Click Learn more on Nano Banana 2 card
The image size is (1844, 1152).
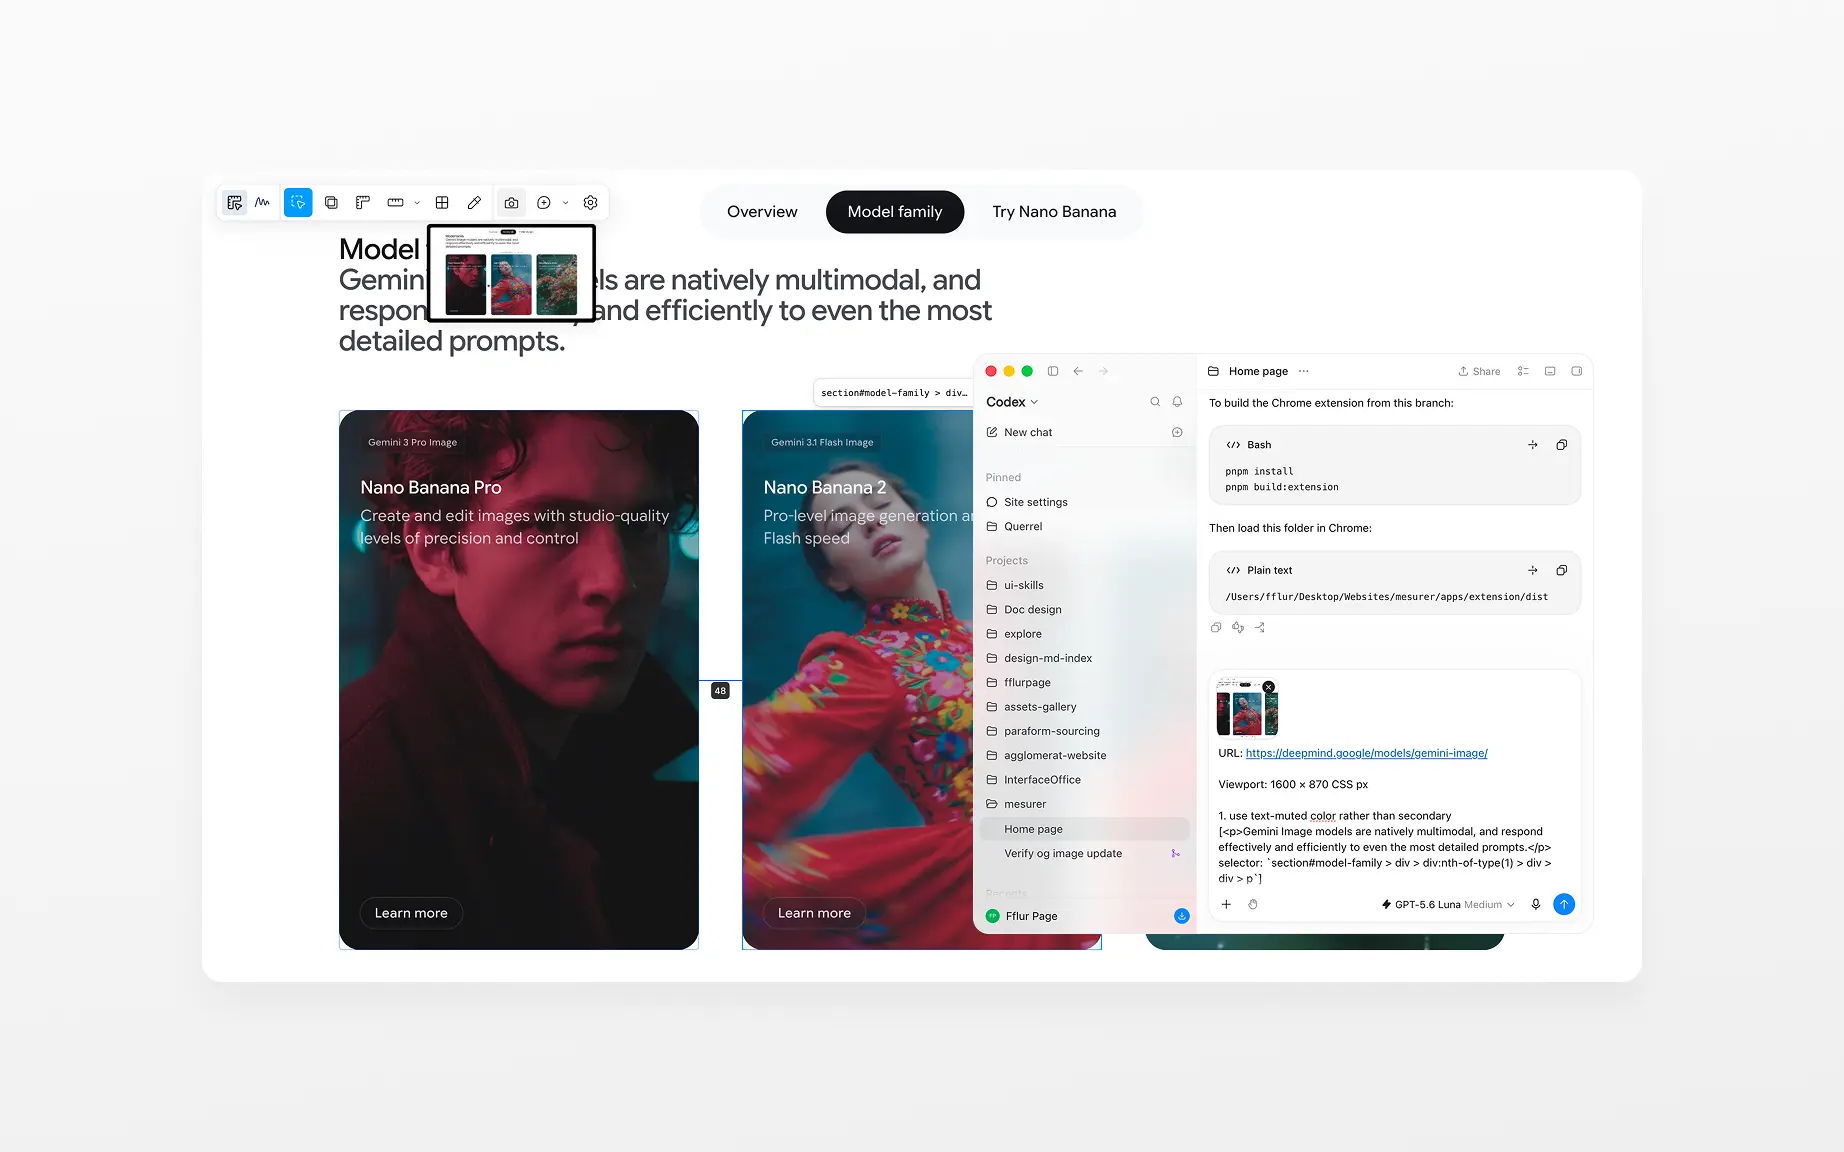814,913
